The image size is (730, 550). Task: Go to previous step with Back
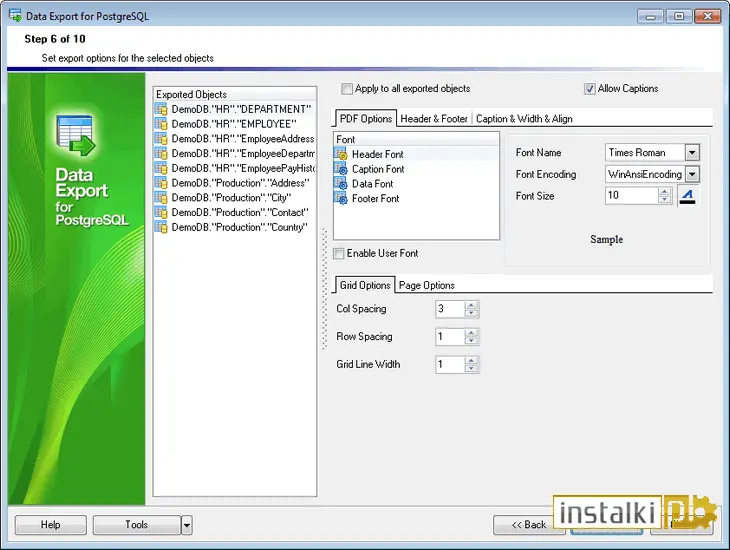pyautogui.click(x=528, y=525)
